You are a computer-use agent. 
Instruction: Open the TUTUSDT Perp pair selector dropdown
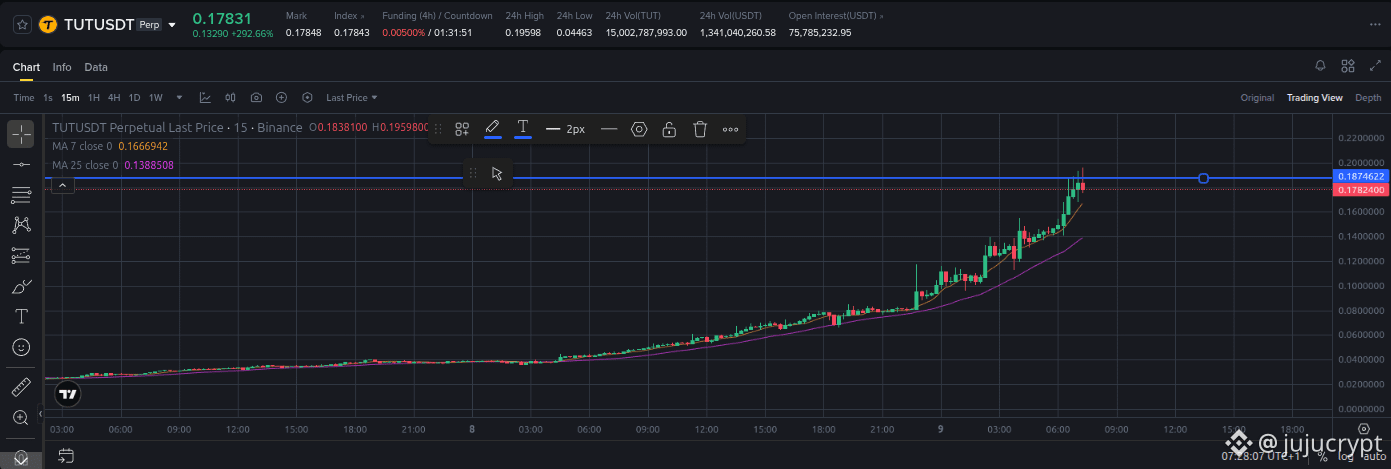point(172,25)
